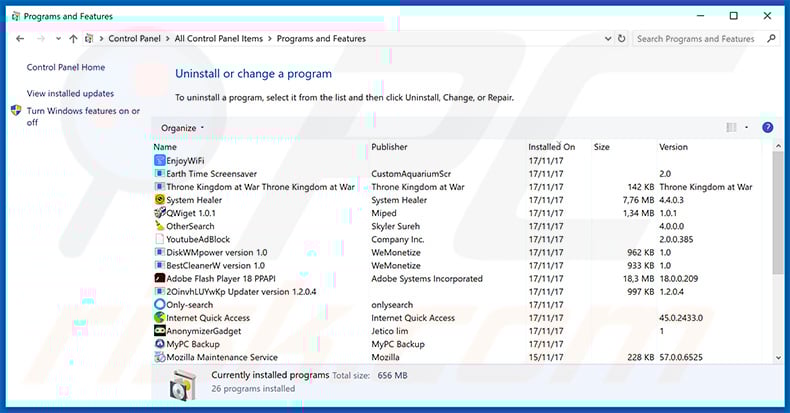Open the Organize dropdown menu
Image resolution: width=790 pixels, height=413 pixels.
pyautogui.click(x=182, y=128)
